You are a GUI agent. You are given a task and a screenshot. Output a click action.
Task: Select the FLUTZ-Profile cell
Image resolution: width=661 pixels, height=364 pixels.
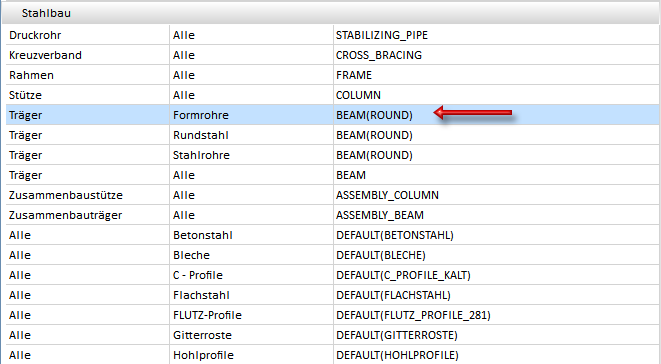[251, 315]
